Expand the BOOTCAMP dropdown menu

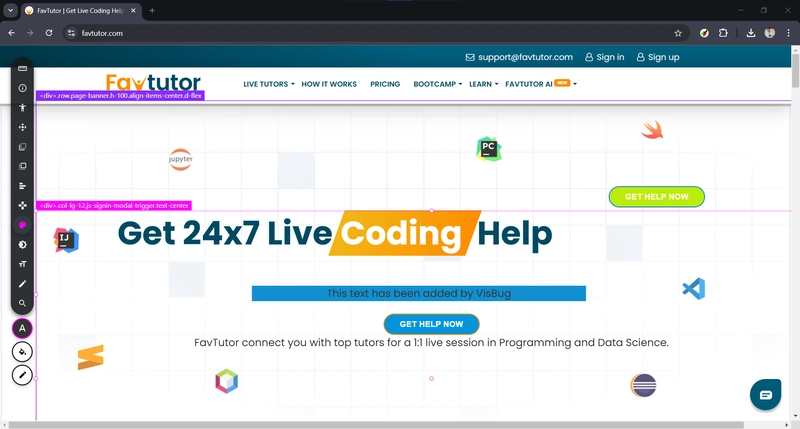click(x=437, y=84)
